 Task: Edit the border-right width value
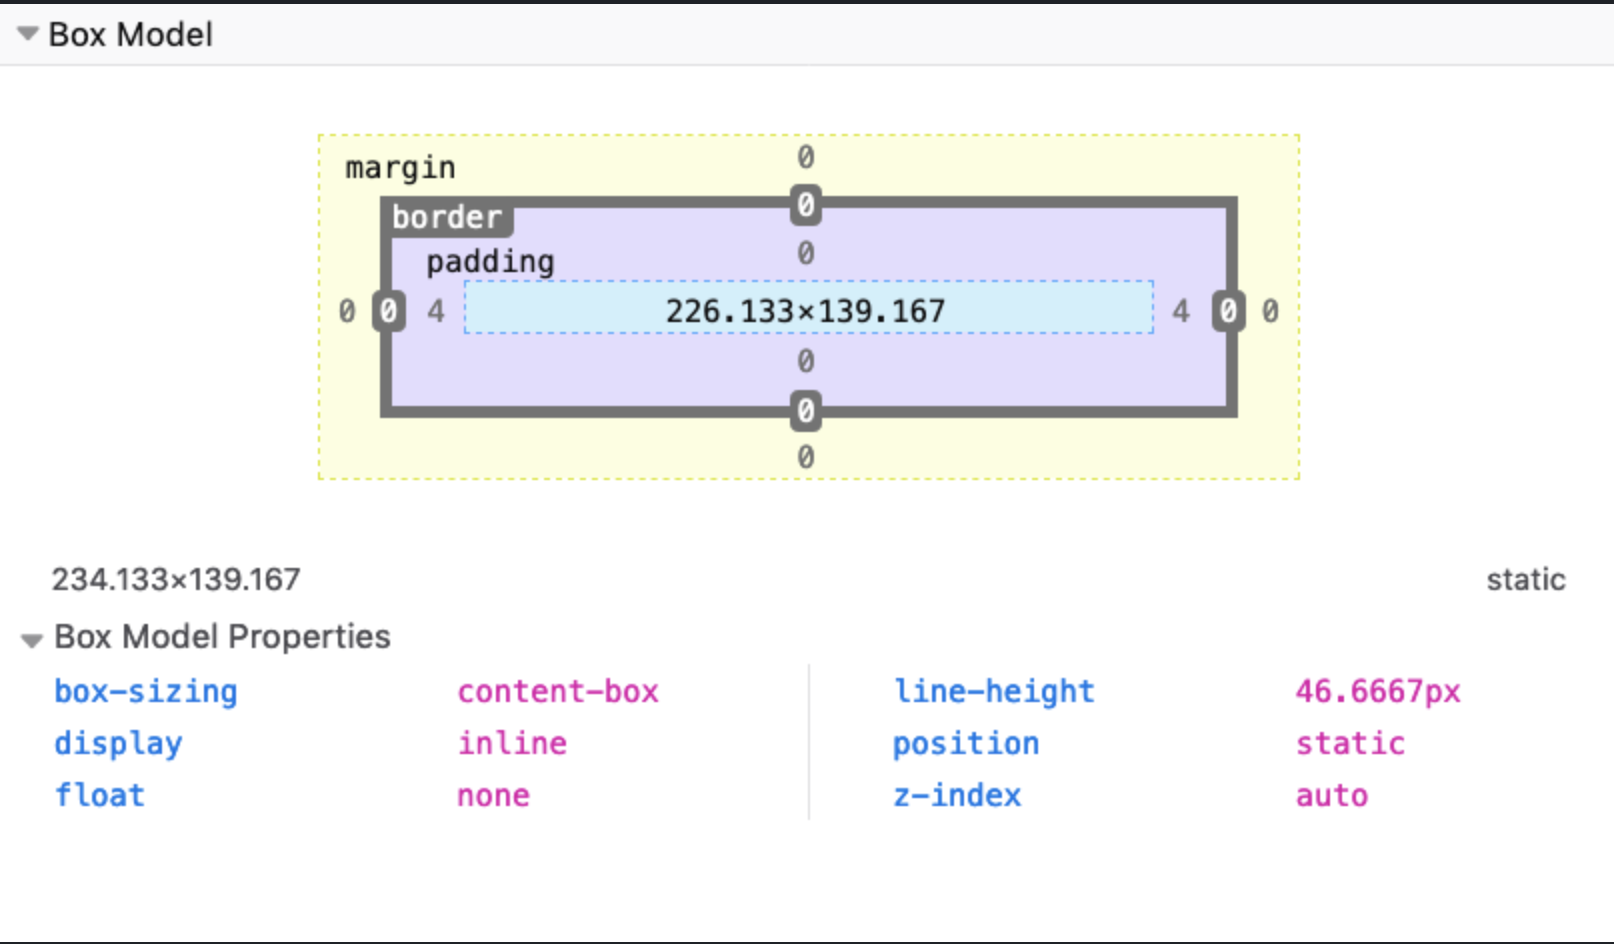(x=1228, y=311)
